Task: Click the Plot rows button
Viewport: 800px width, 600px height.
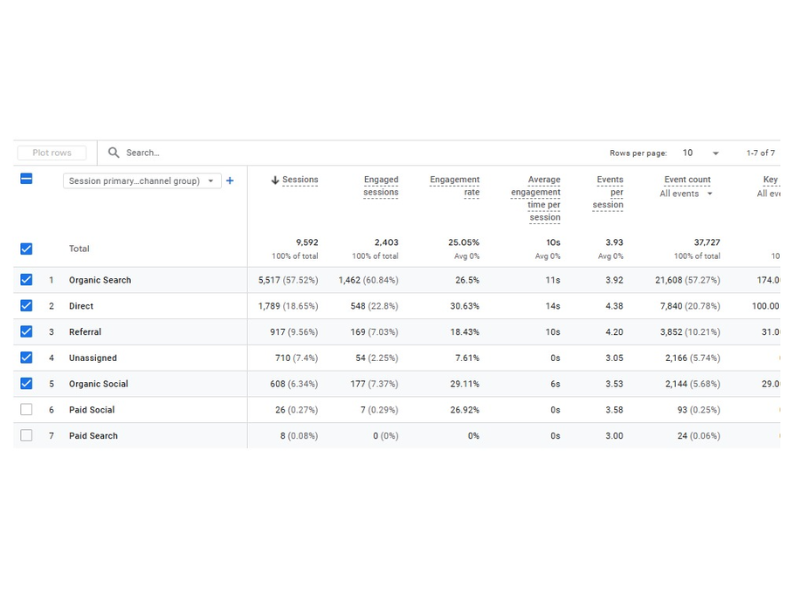Action: pos(52,153)
